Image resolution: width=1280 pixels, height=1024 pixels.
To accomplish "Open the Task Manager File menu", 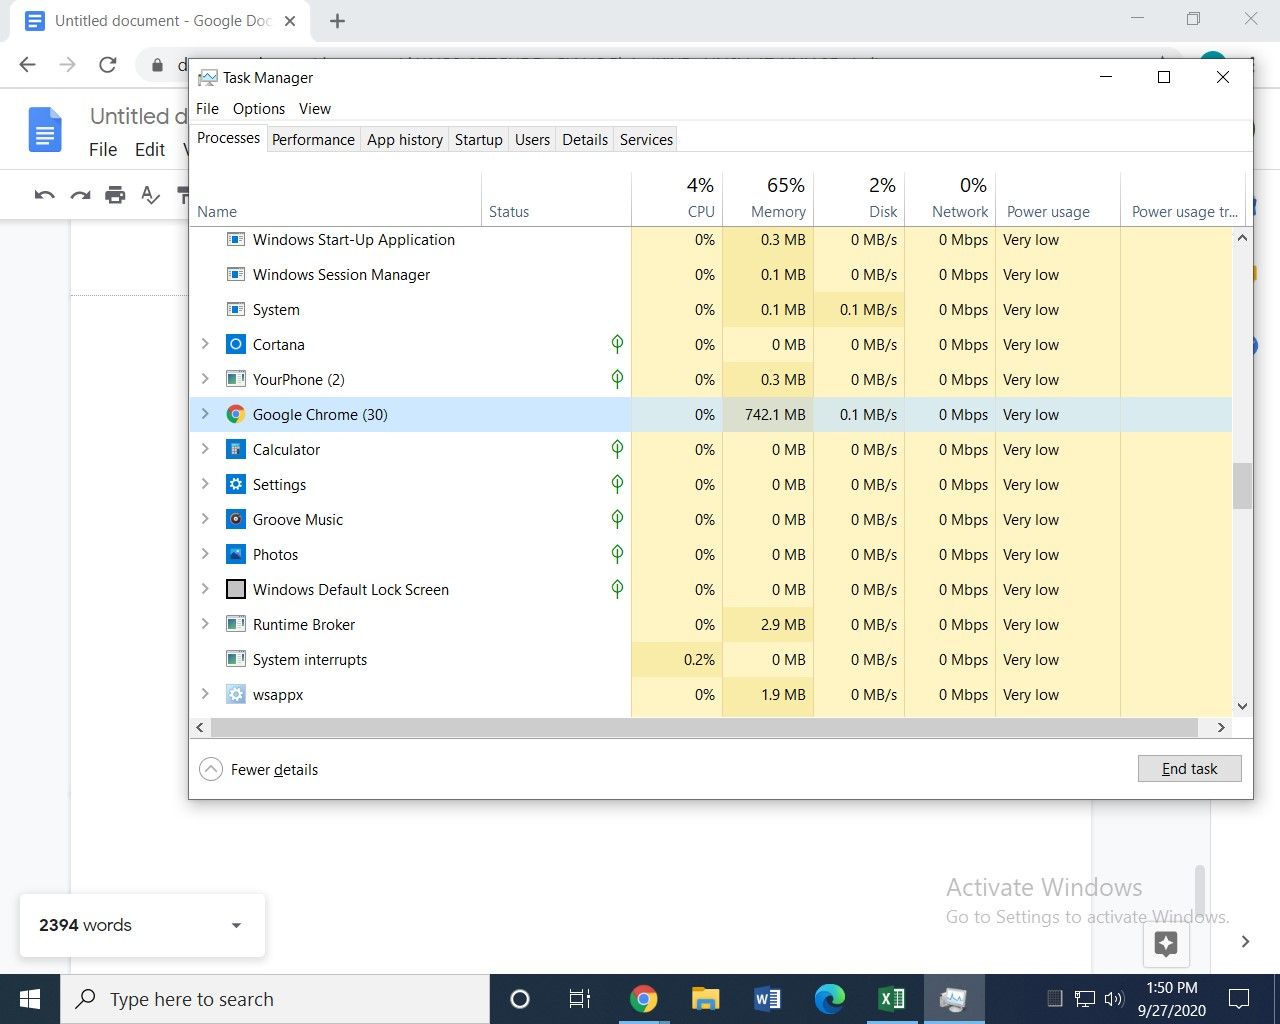I will tap(207, 108).
